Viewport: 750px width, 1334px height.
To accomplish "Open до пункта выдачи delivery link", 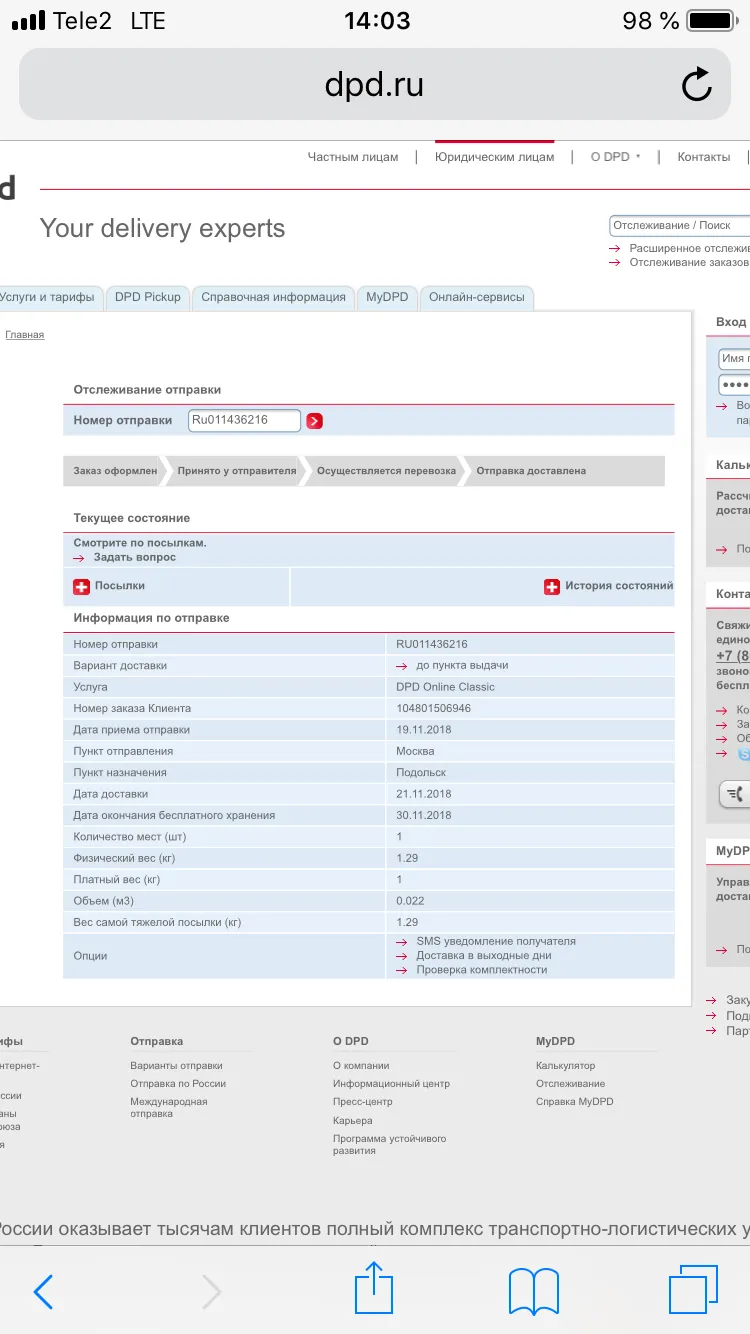I will (x=462, y=665).
